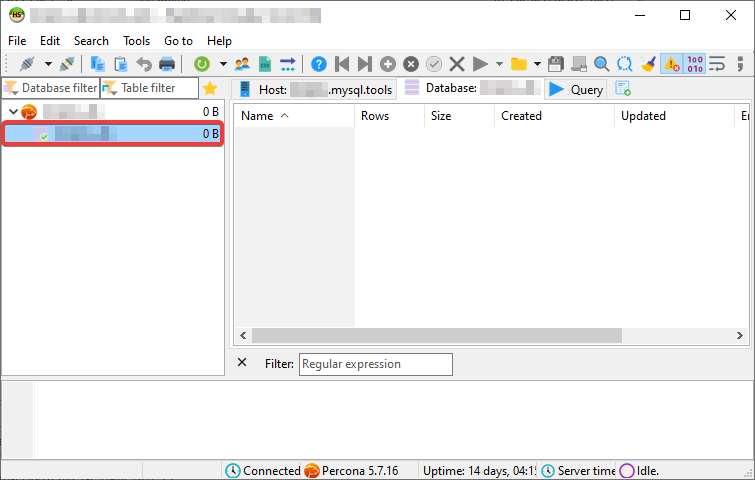Screen dimensions: 755x480
Task: Click the Print toolbar icon
Action: coord(167,64)
